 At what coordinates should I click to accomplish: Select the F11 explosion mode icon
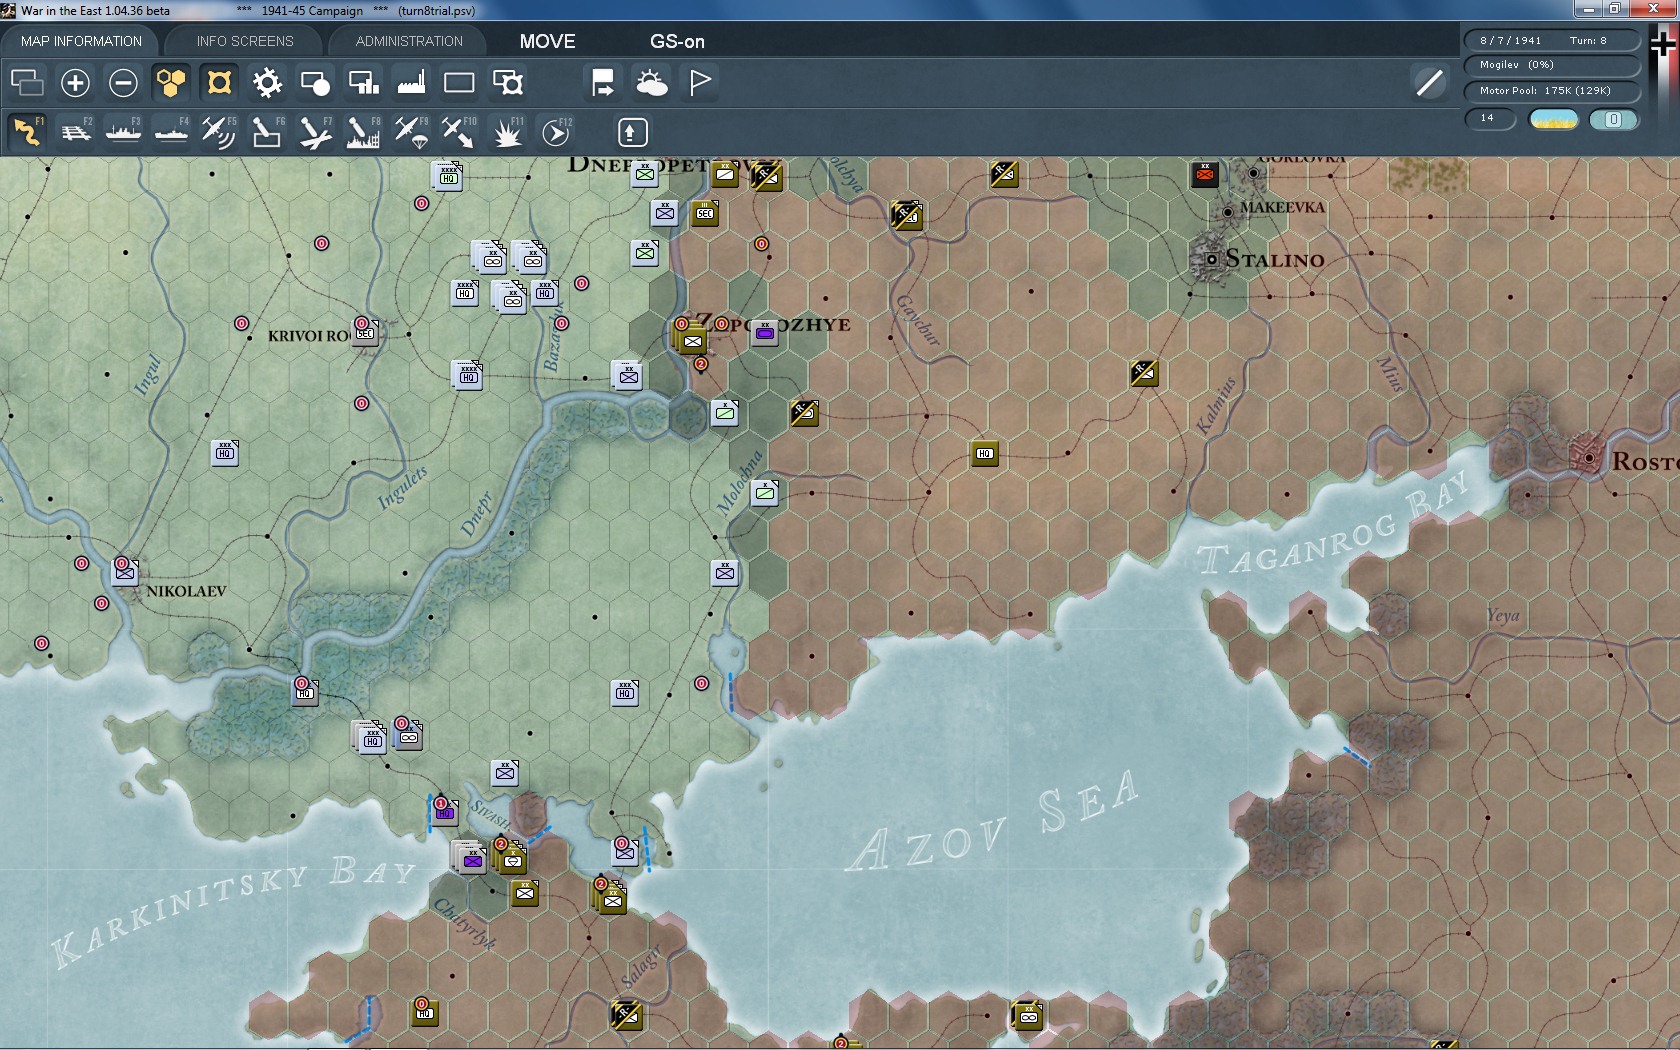pos(507,132)
